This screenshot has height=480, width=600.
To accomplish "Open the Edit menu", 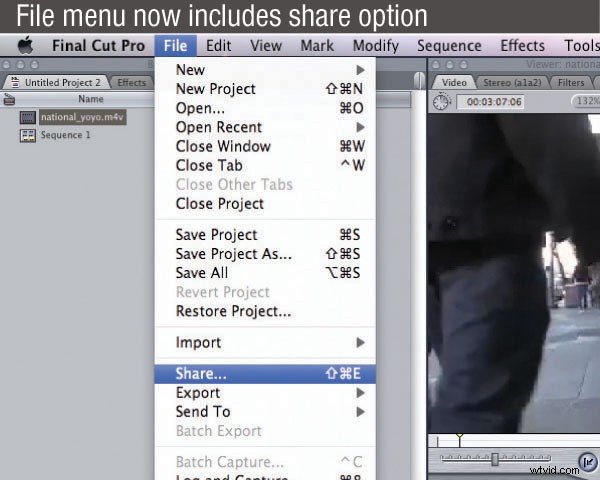I will point(218,46).
